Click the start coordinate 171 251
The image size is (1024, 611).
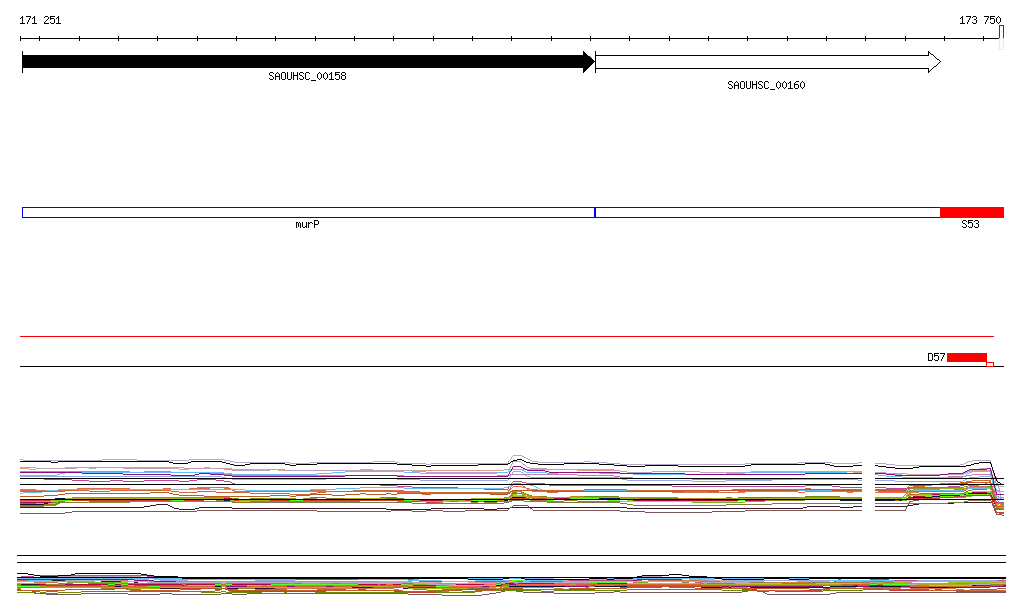coord(40,20)
